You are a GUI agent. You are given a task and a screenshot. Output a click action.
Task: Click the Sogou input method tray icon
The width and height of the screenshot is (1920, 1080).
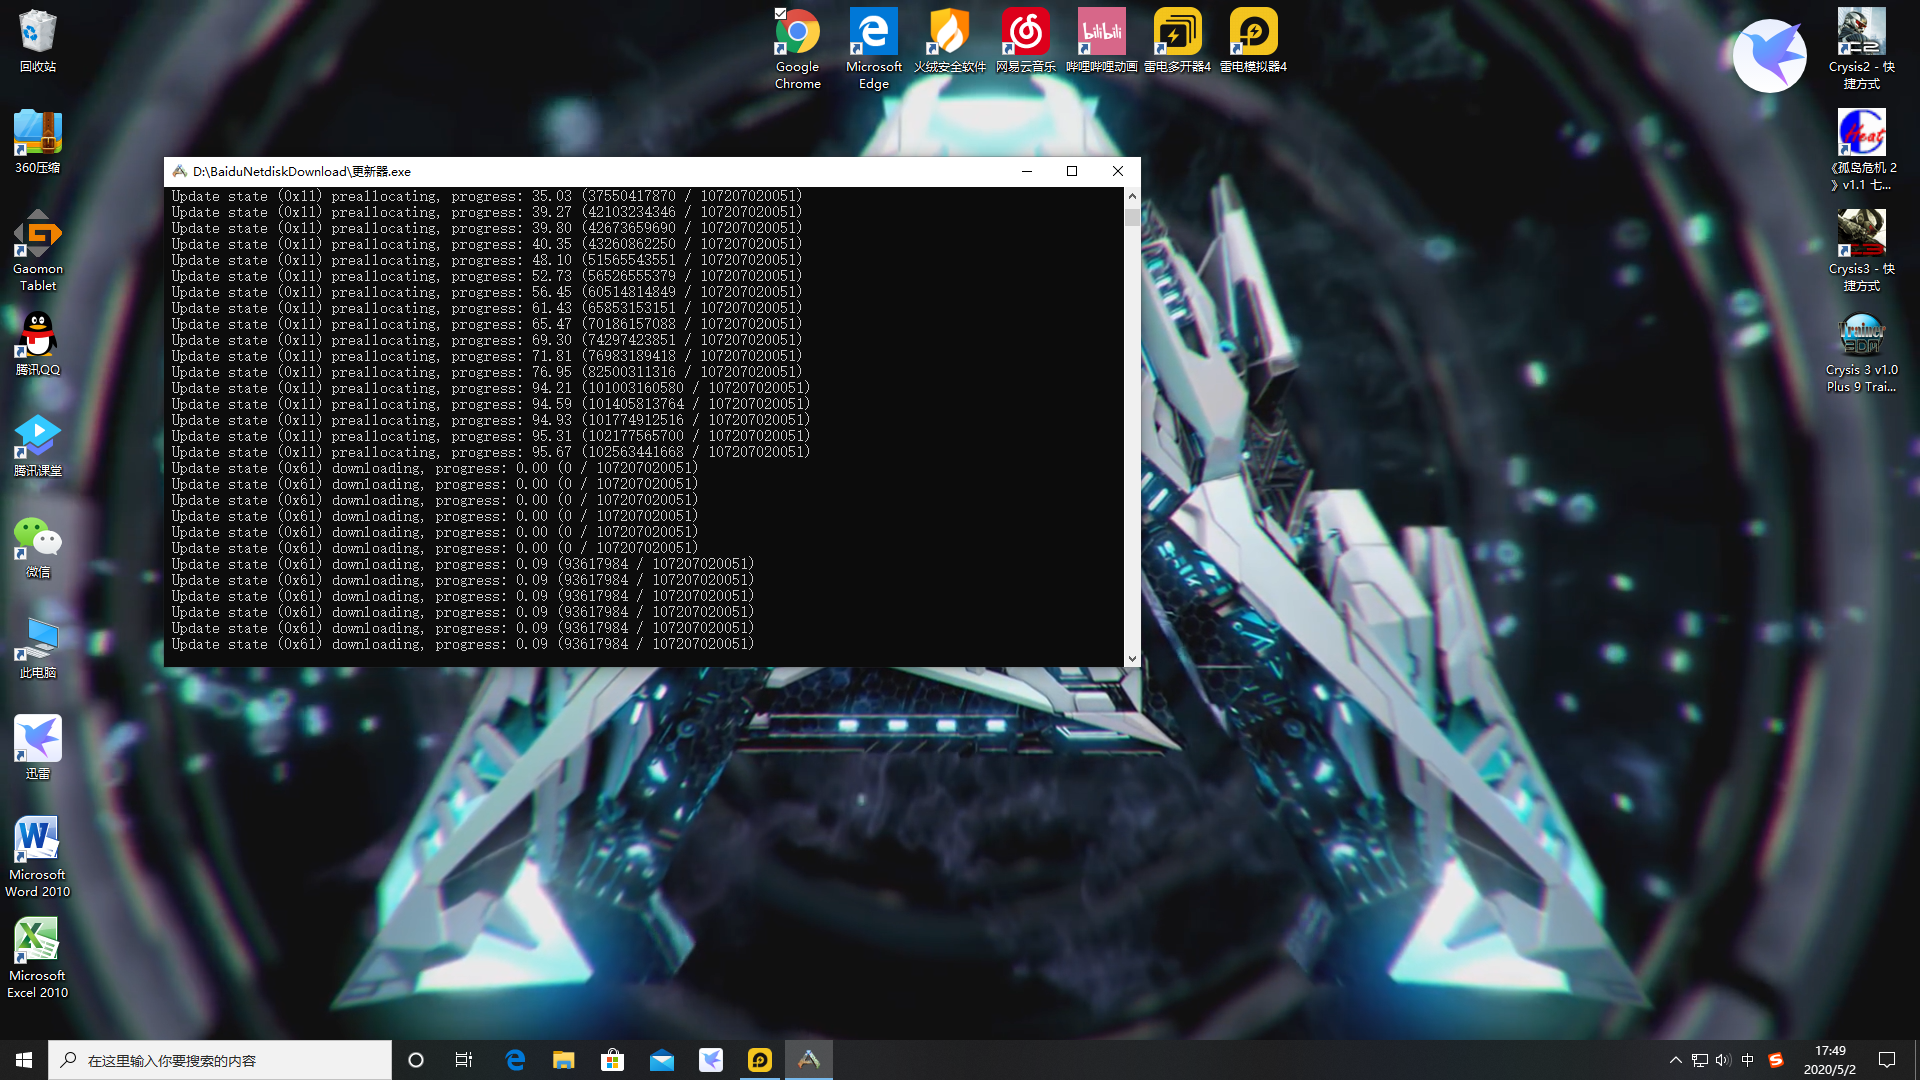(1776, 1060)
